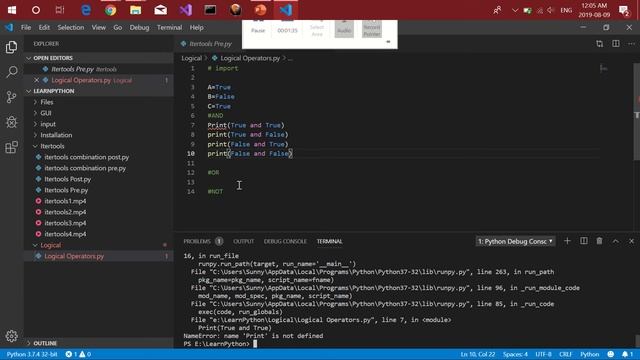Open the Terminal menu

[x=169, y=27]
